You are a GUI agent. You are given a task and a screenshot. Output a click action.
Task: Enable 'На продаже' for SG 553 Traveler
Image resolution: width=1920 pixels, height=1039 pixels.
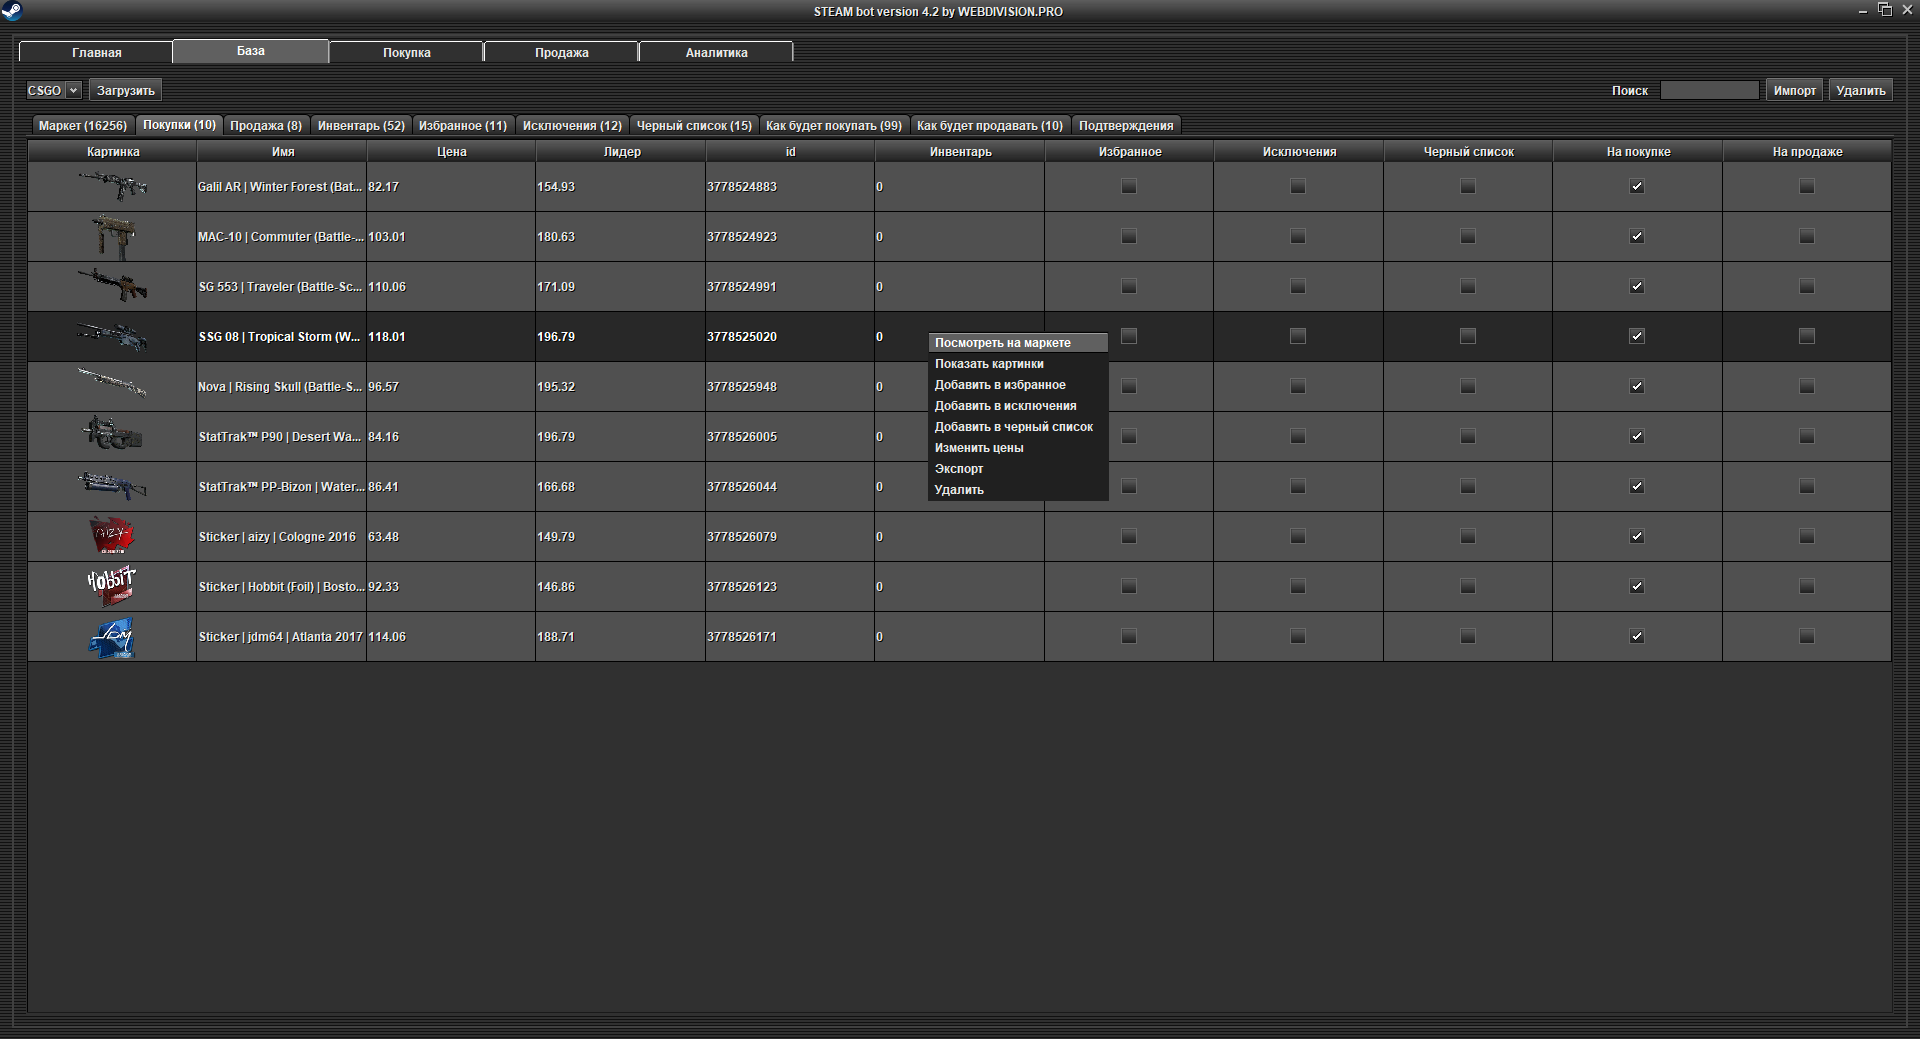(1806, 287)
